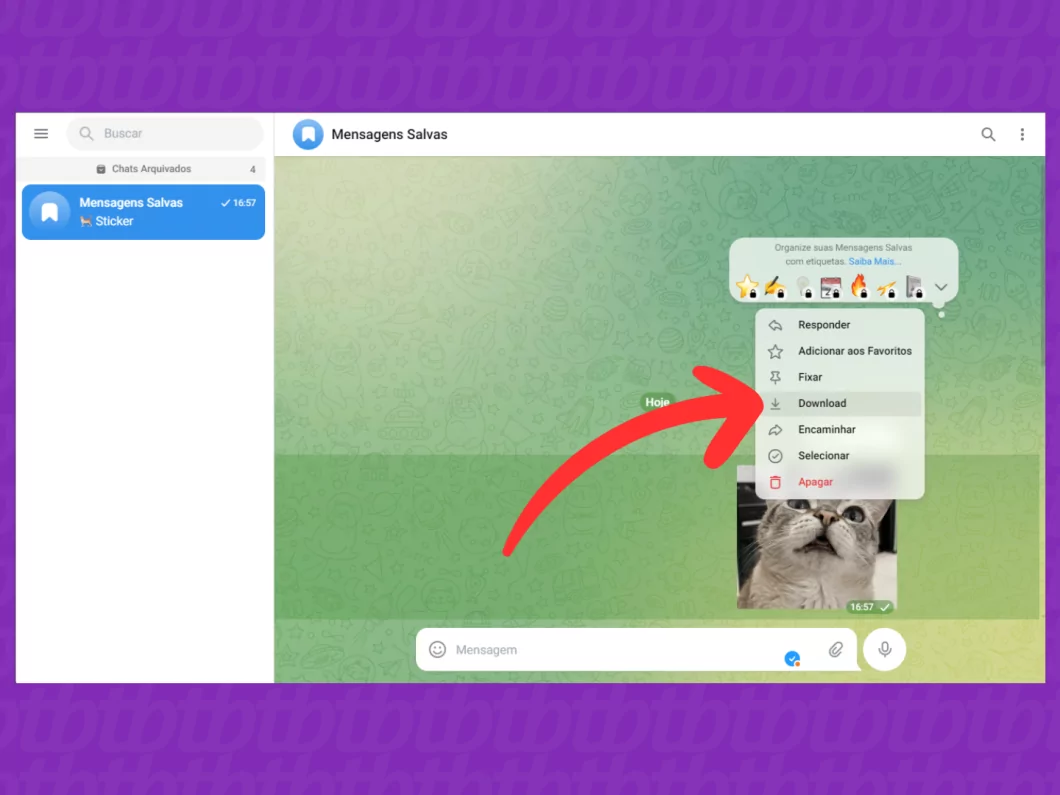Open search in this chat
The width and height of the screenshot is (1060, 795).
pyautogui.click(x=988, y=134)
